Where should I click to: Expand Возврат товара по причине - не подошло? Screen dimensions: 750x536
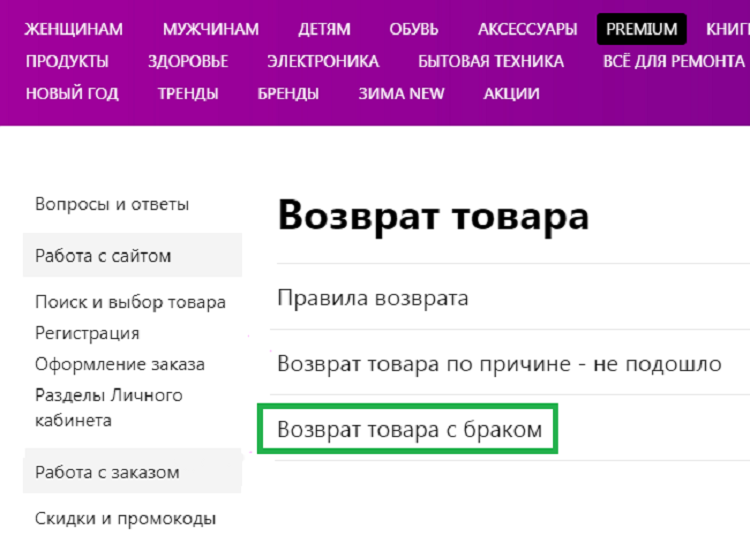pos(499,364)
